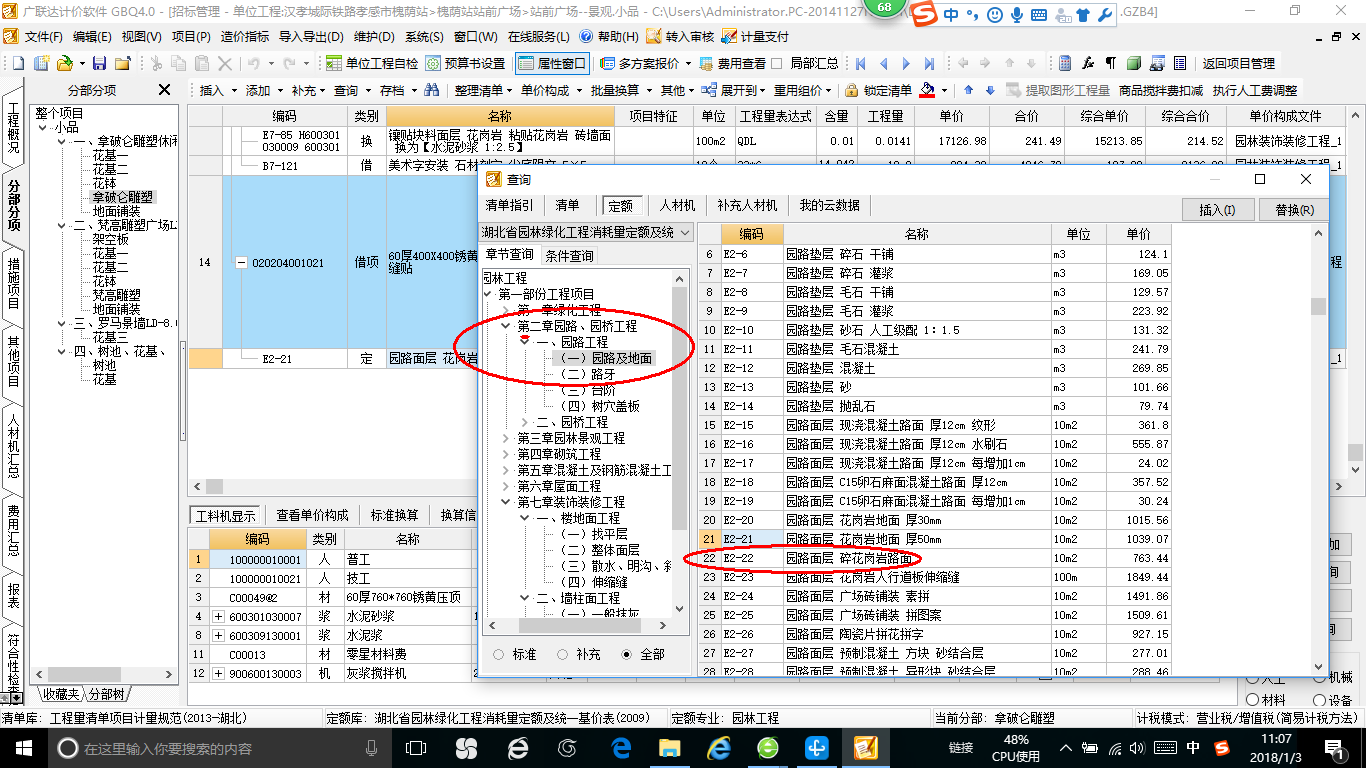Click the fx formula icon
The image size is (1366, 768).
(x=1088, y=63)
